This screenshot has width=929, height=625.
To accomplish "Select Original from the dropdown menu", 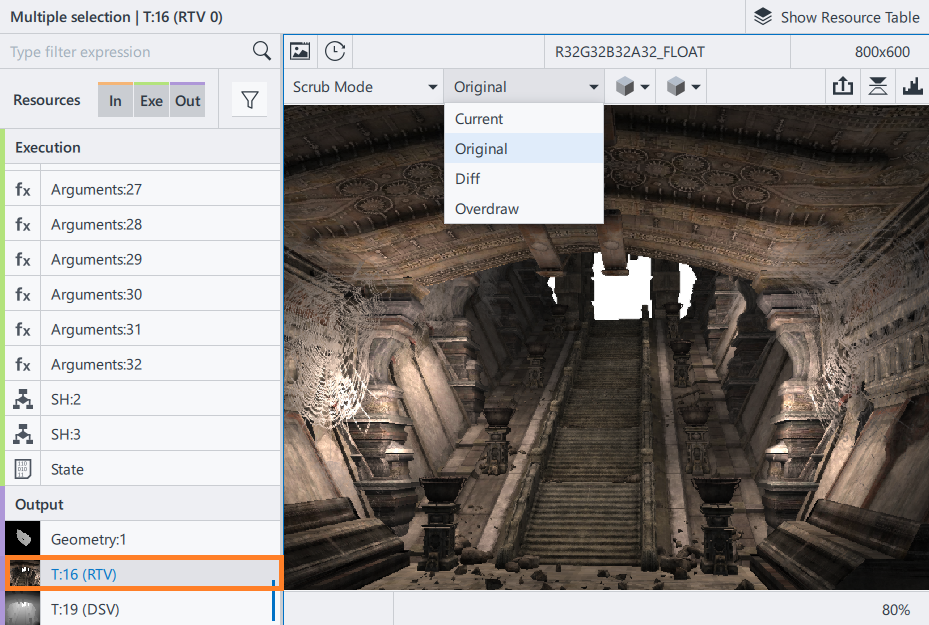I will click(524, 149).
